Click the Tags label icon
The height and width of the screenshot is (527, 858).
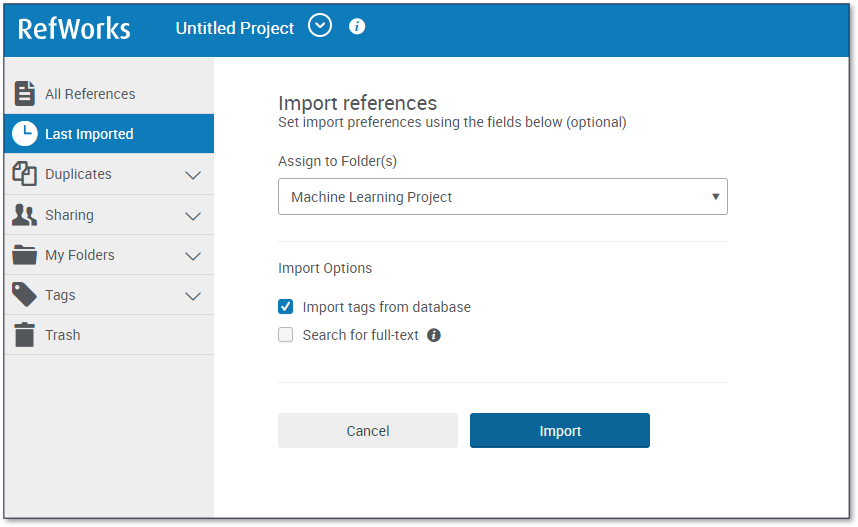25,295
